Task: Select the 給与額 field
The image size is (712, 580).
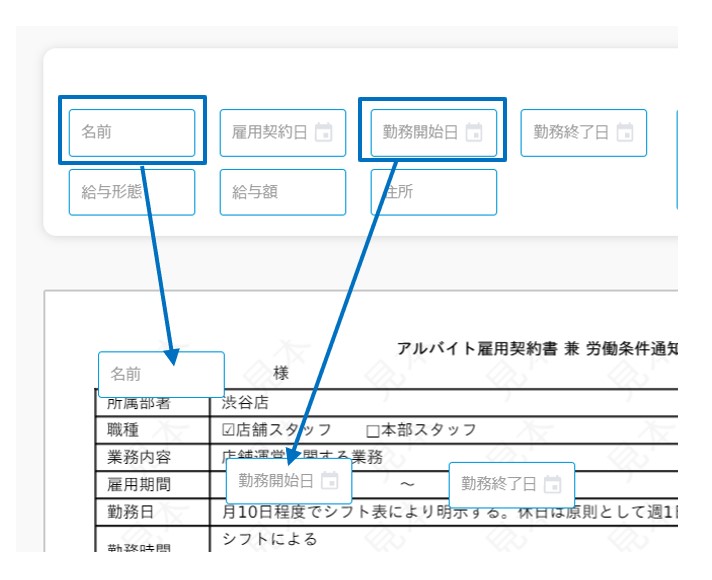Action: tap(282, 192)
